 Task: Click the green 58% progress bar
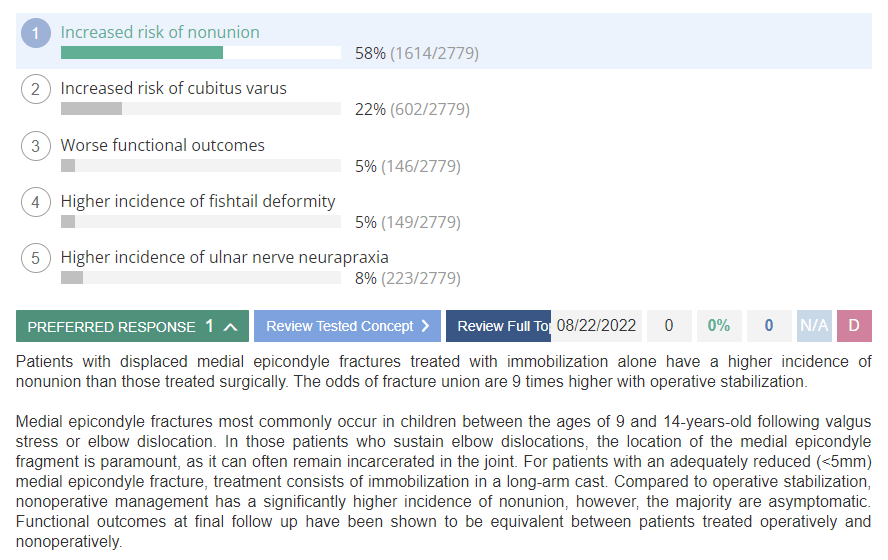tap(142, 53)
